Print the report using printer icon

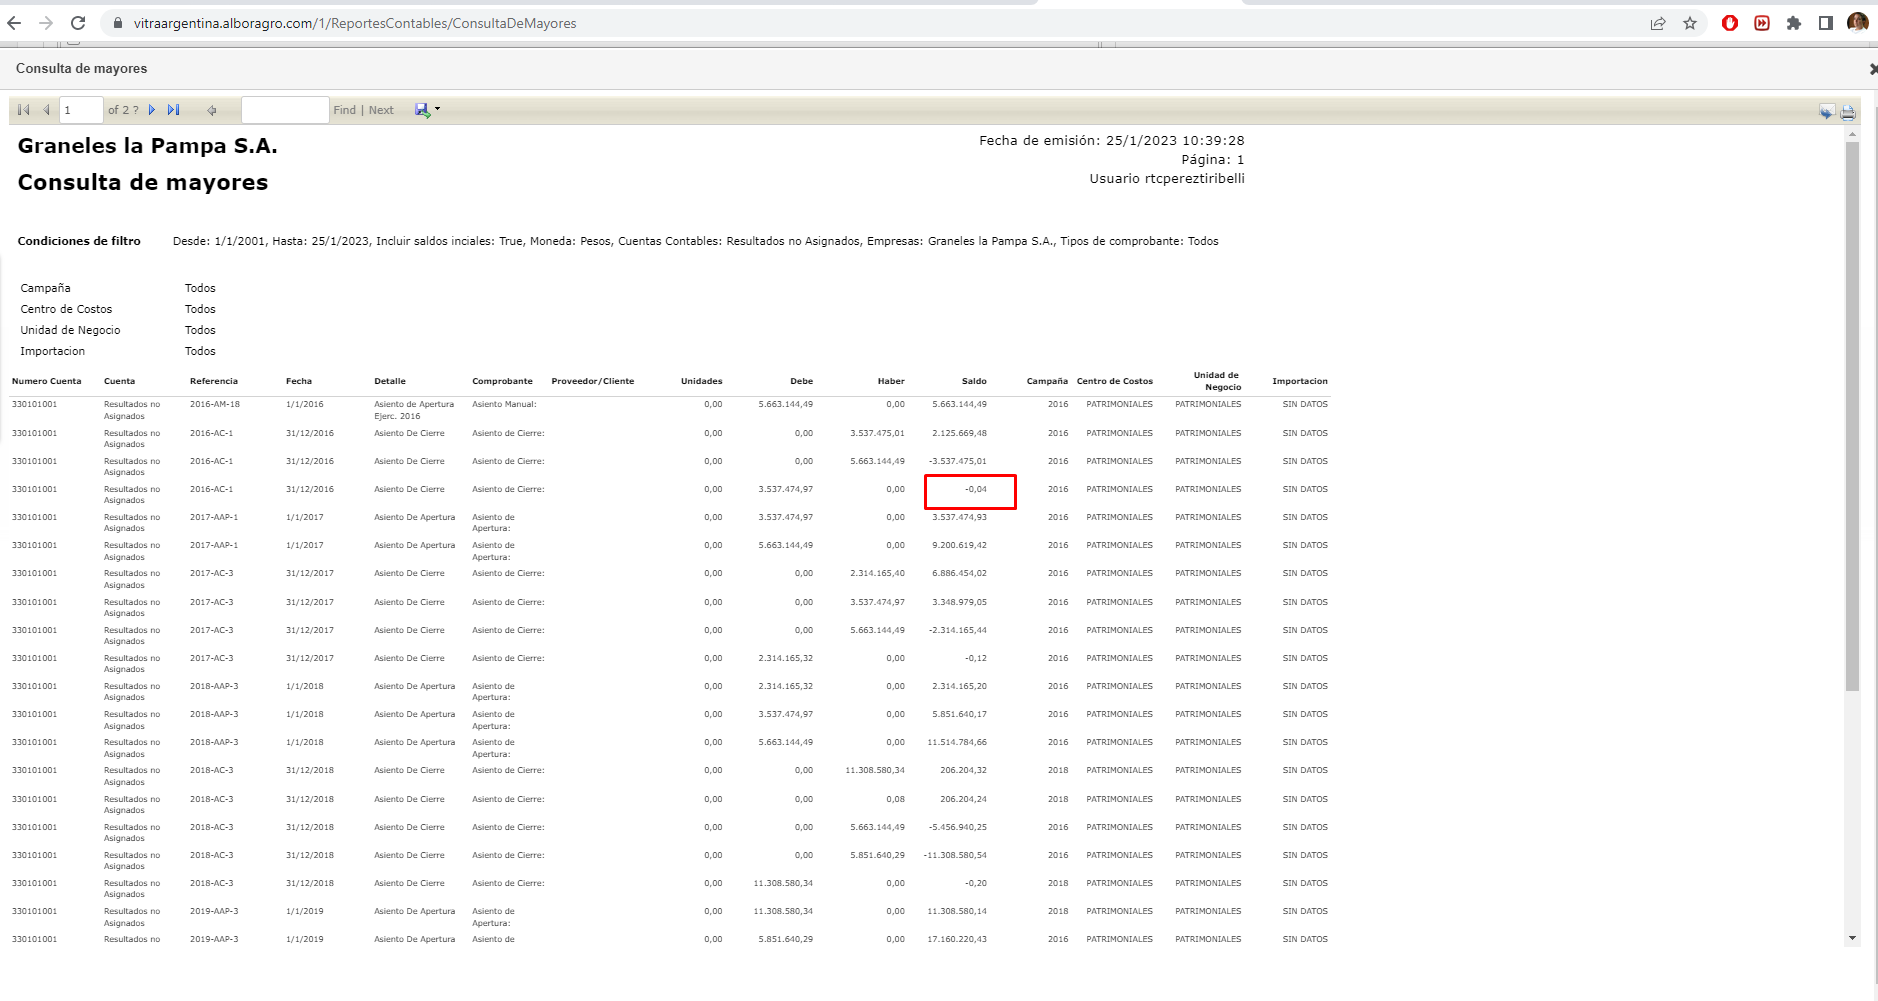(1848, 112)
